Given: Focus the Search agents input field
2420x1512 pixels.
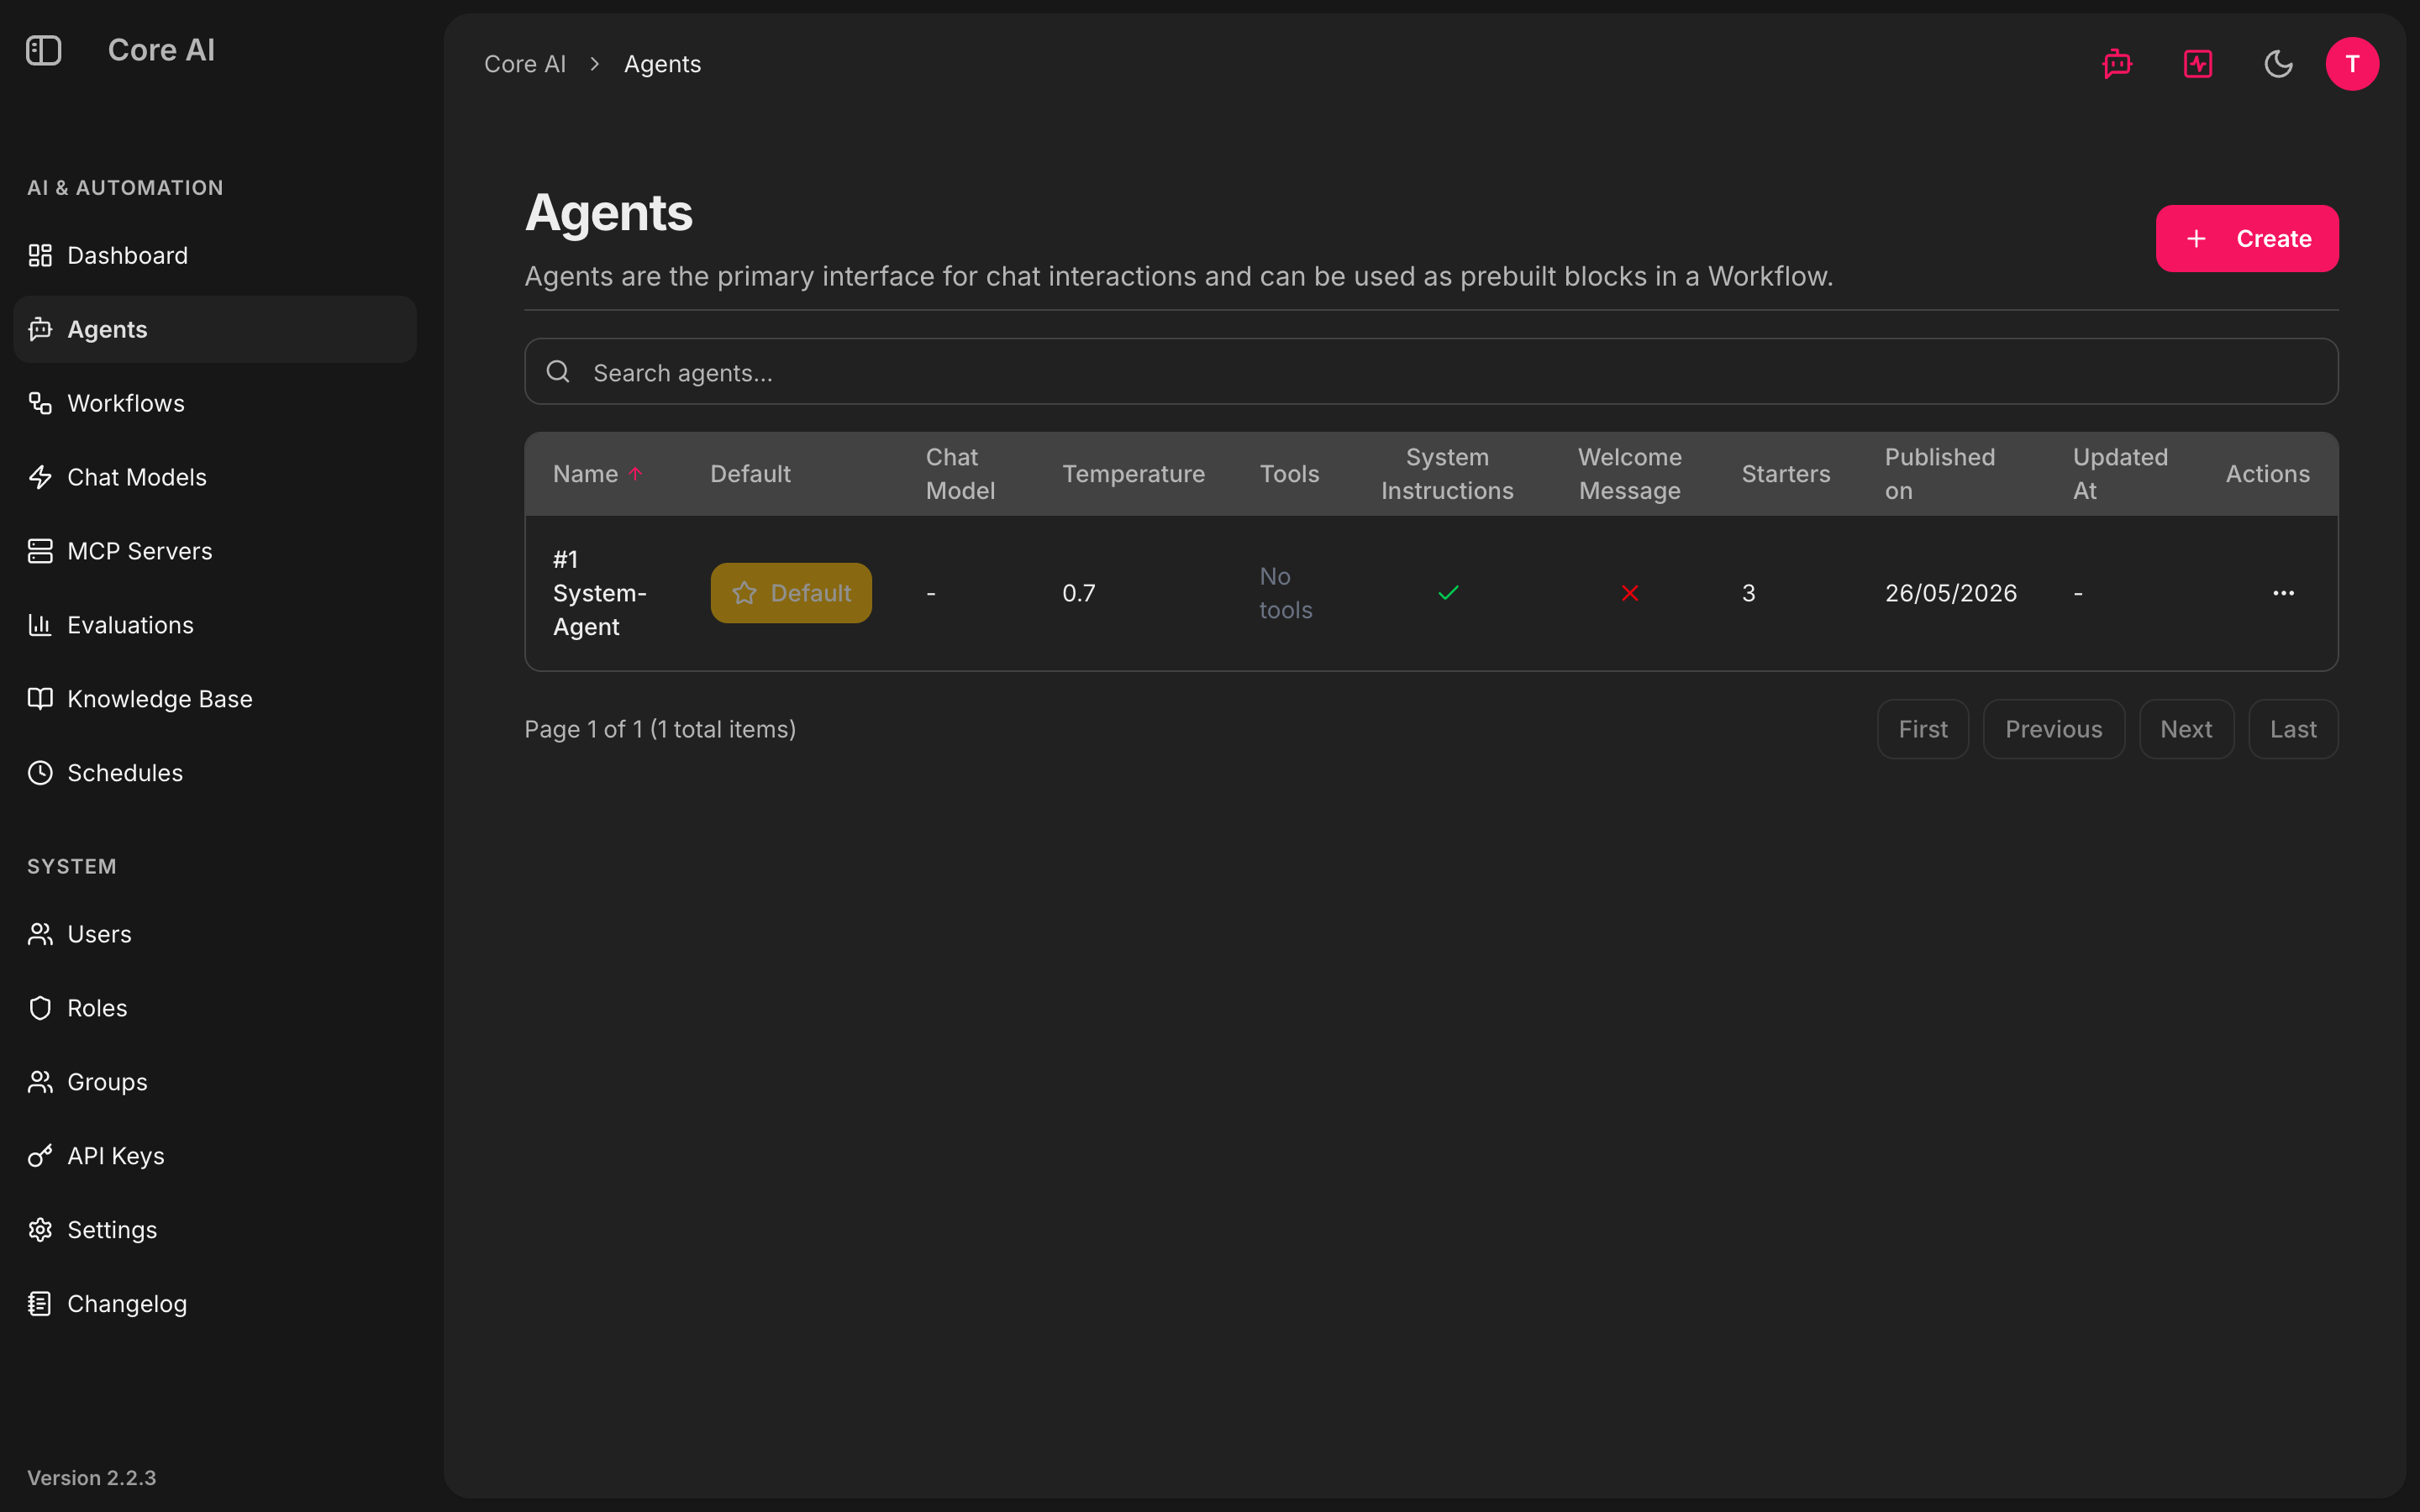Looking at the screenshot, I should (1431, 372).
